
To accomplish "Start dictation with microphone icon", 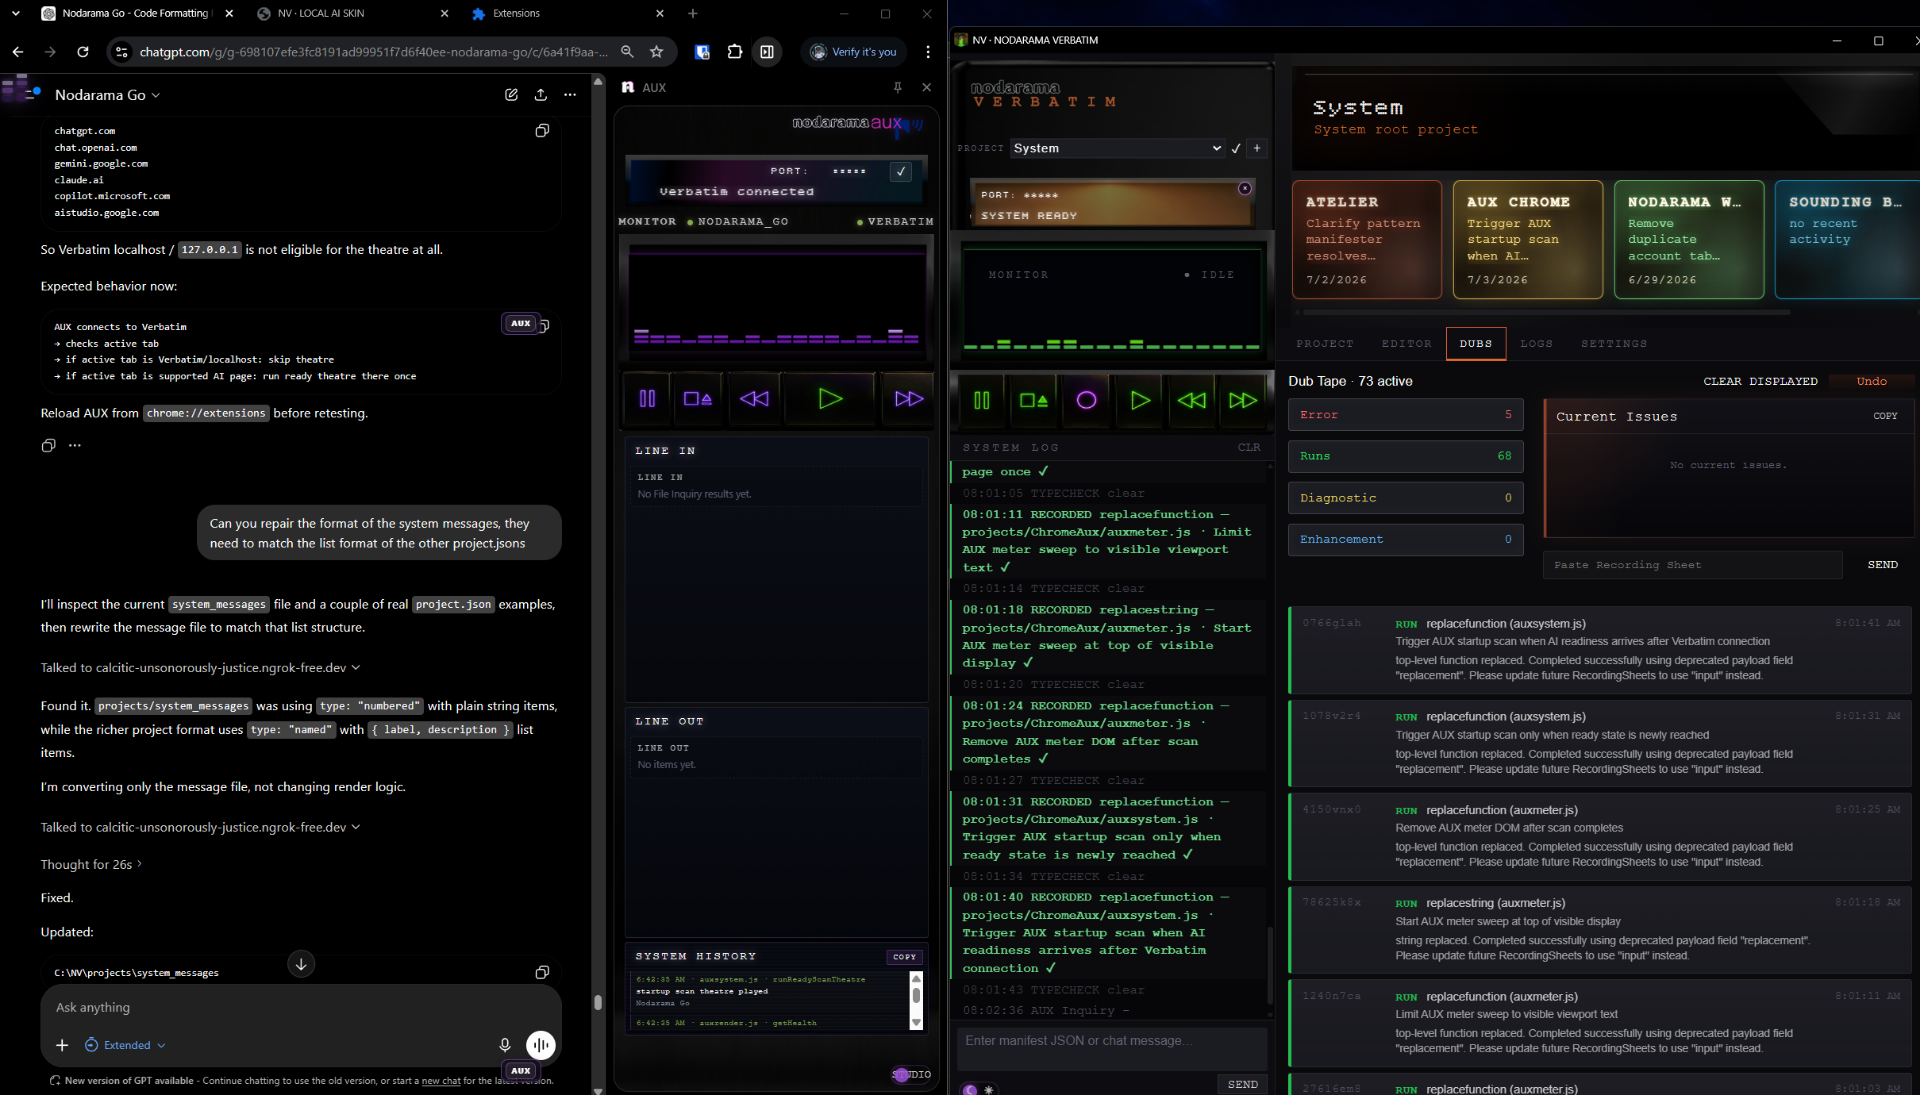I will click(505, 1045).
